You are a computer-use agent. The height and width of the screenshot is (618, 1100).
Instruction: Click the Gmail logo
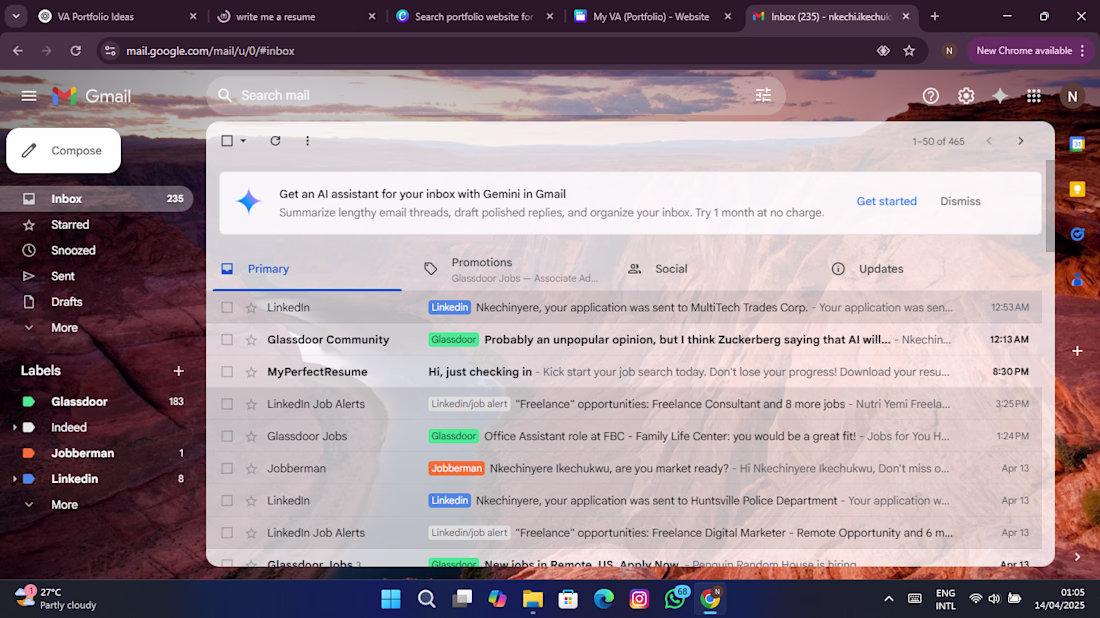91,96
